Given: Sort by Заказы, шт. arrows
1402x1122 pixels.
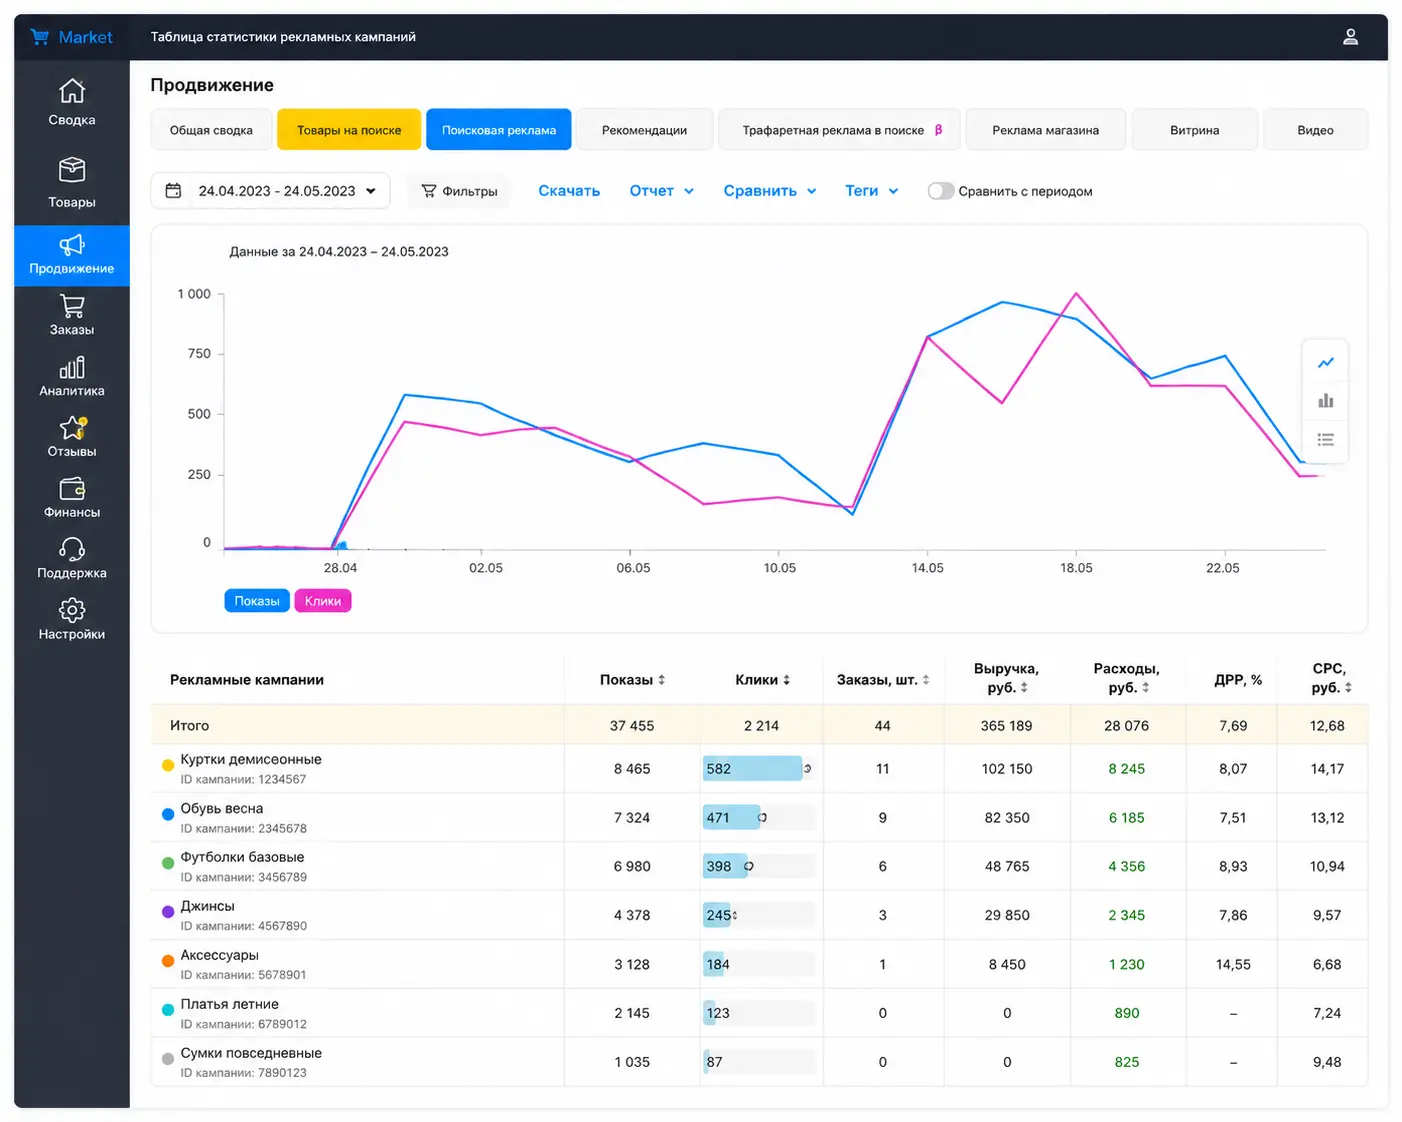Looking at the screenshot, I should click(x=926, y=680).
